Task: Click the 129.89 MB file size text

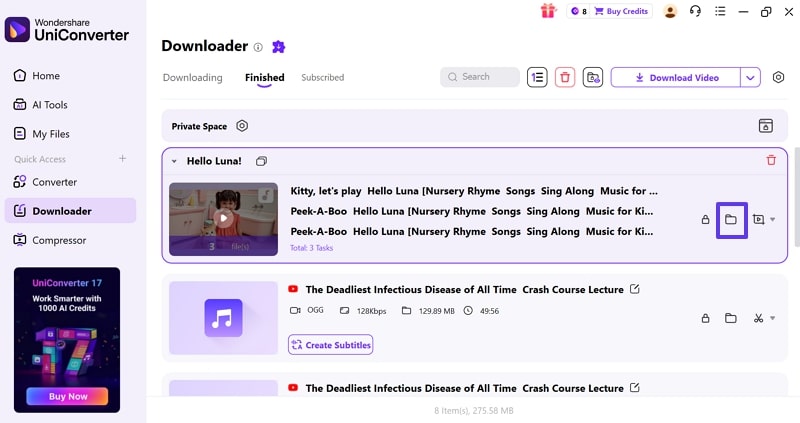Action: click(x=436, y=311)
